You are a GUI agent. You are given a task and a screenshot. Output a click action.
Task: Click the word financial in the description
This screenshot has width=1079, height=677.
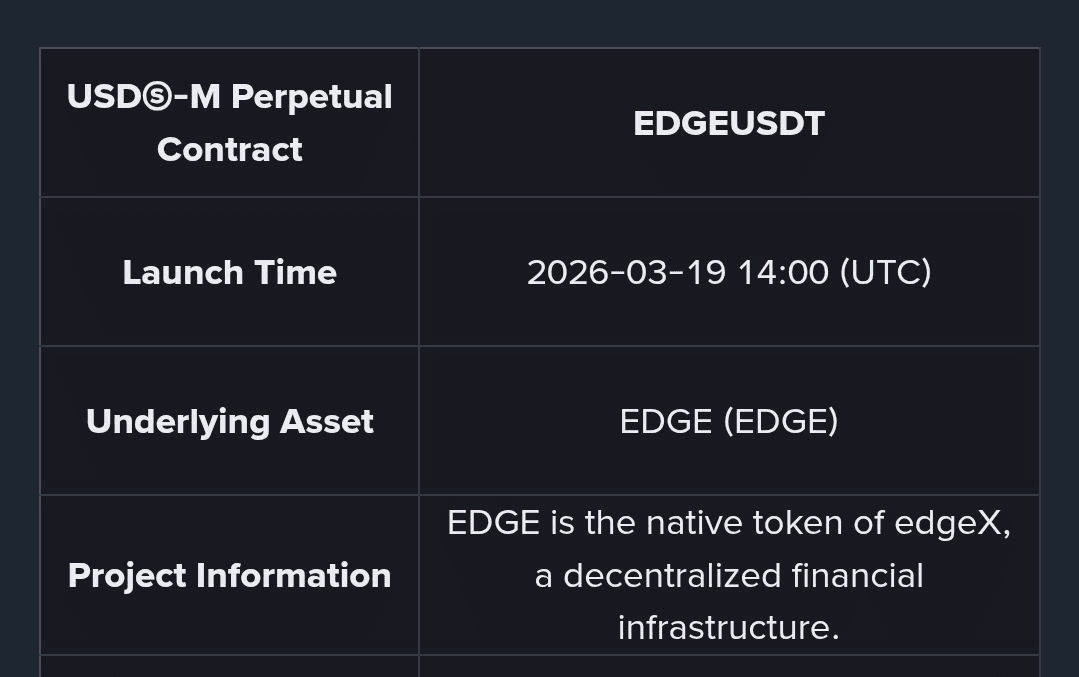click(x=858, y=576)
